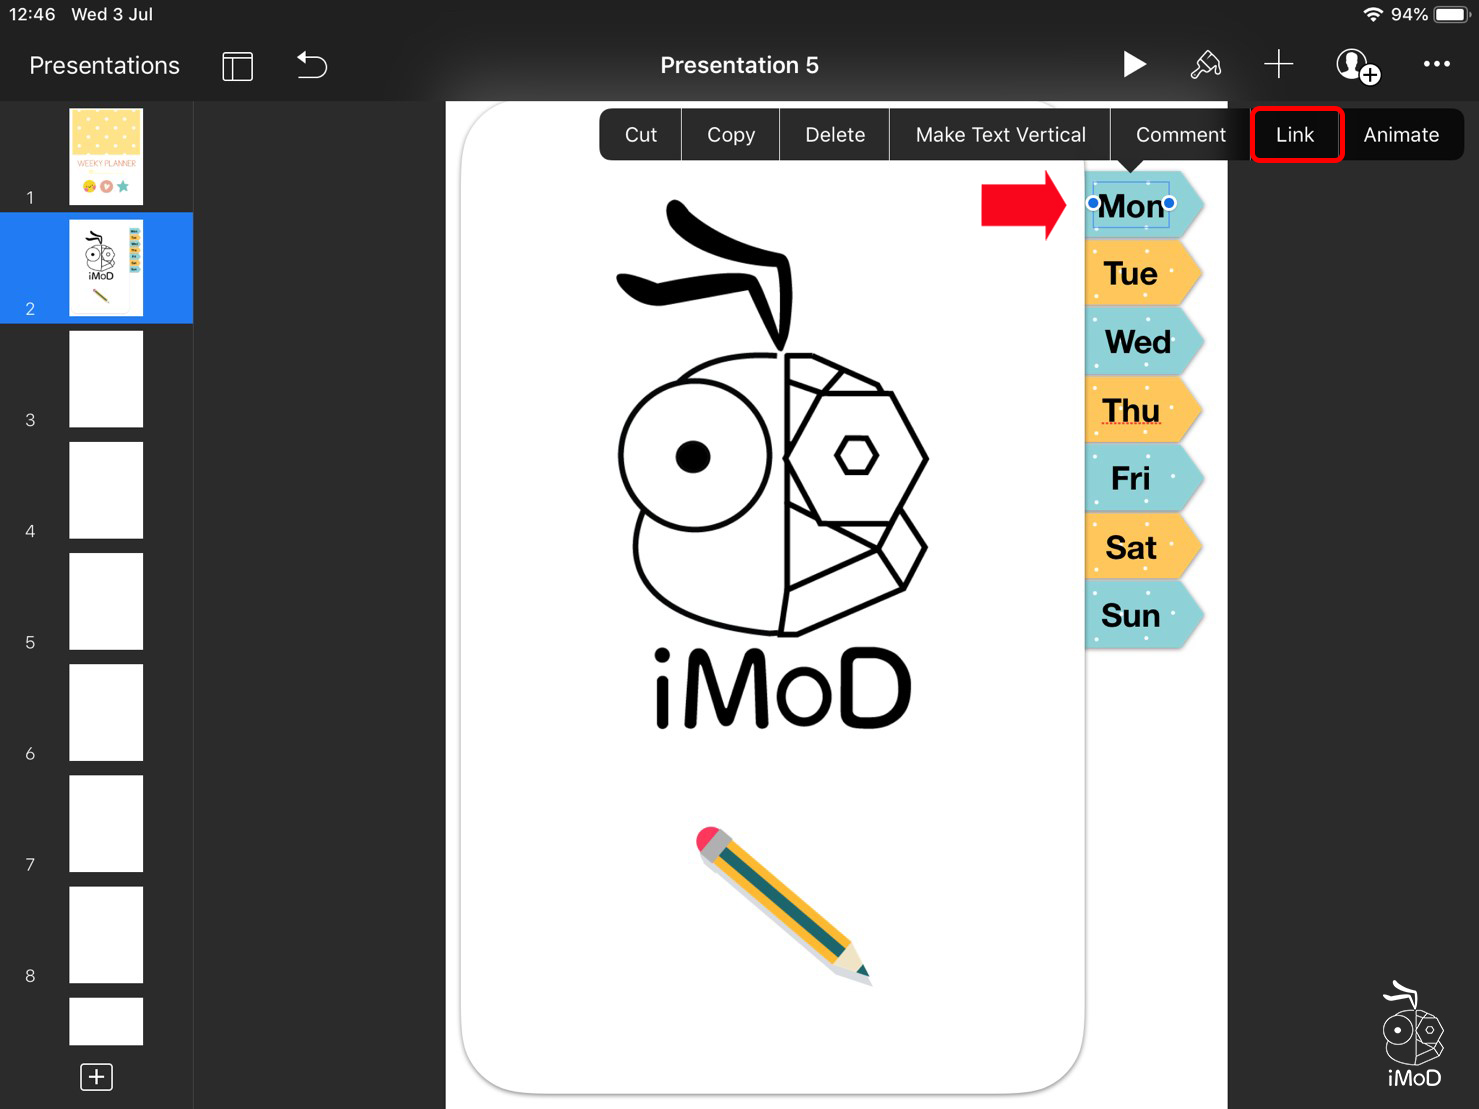Toggle the slide navigator view icon
The image size is (1479, 1109).
pos(237,66)
